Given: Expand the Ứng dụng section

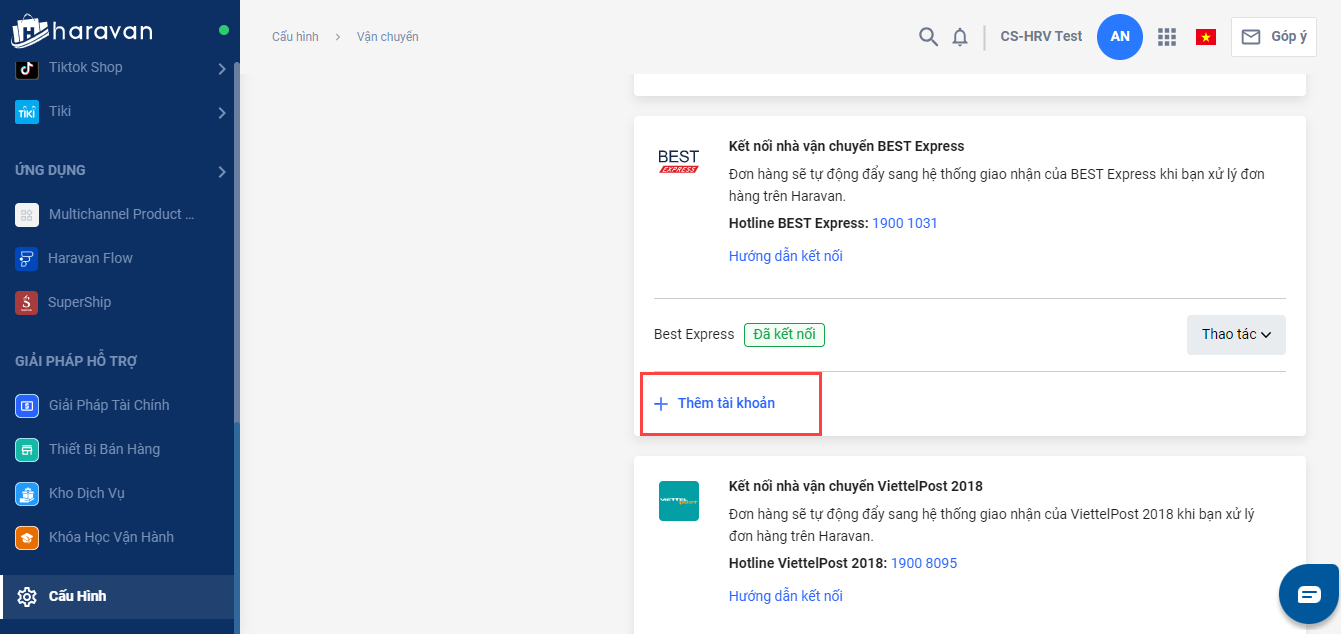Looking at the screenshot, I should point(222,171).
